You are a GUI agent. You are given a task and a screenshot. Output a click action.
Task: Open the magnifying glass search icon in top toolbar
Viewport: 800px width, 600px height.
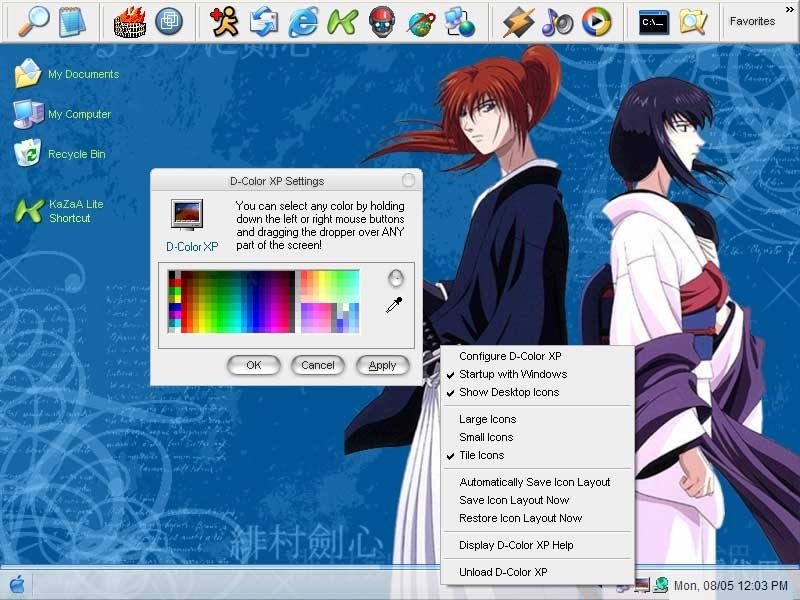click(x=33, y=21)
